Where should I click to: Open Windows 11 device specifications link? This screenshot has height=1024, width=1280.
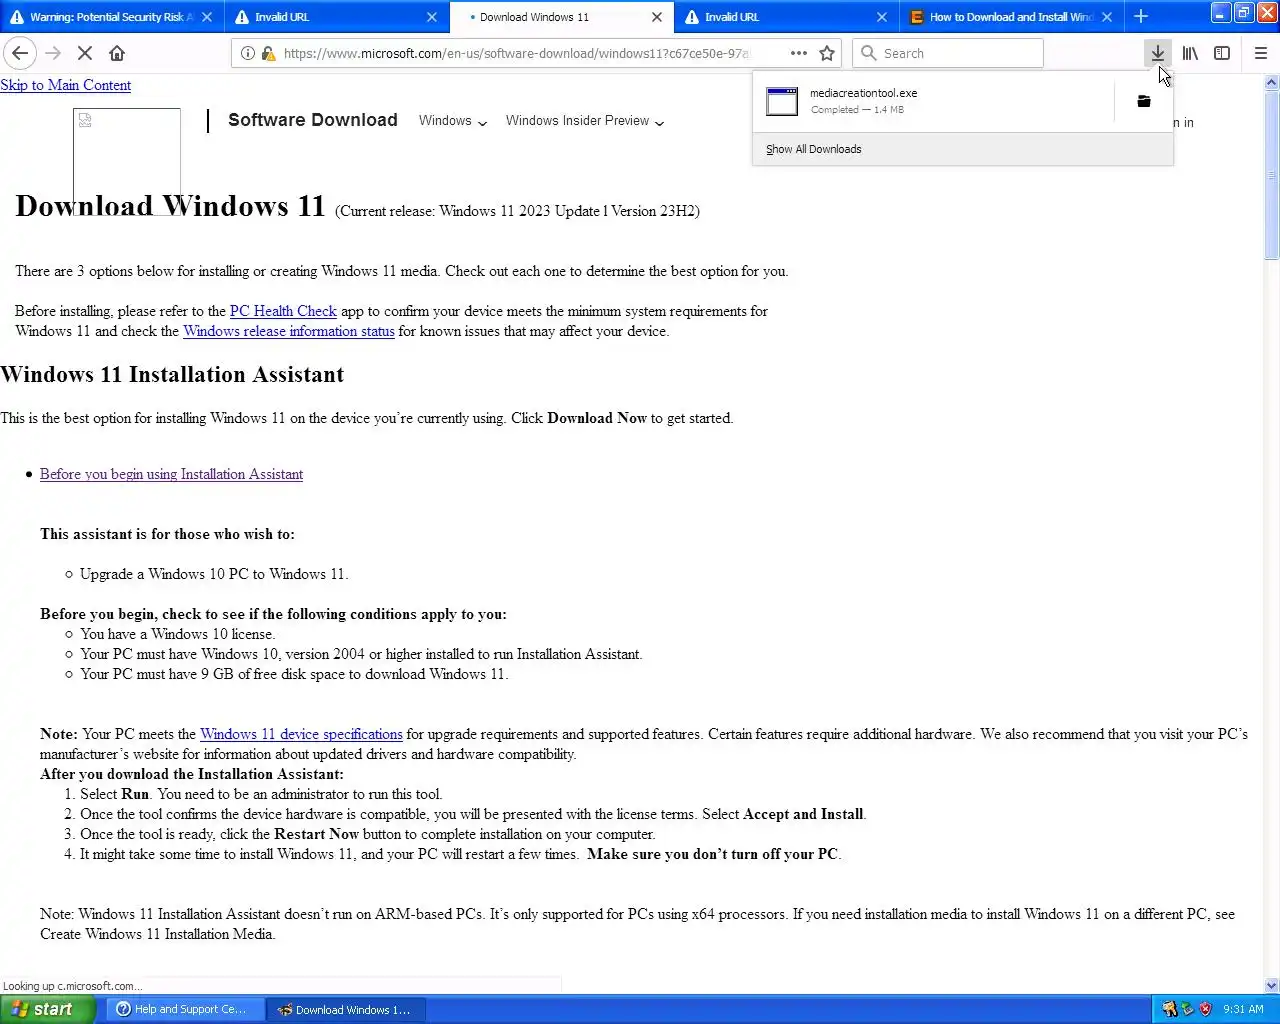click(x=301, y=734)
